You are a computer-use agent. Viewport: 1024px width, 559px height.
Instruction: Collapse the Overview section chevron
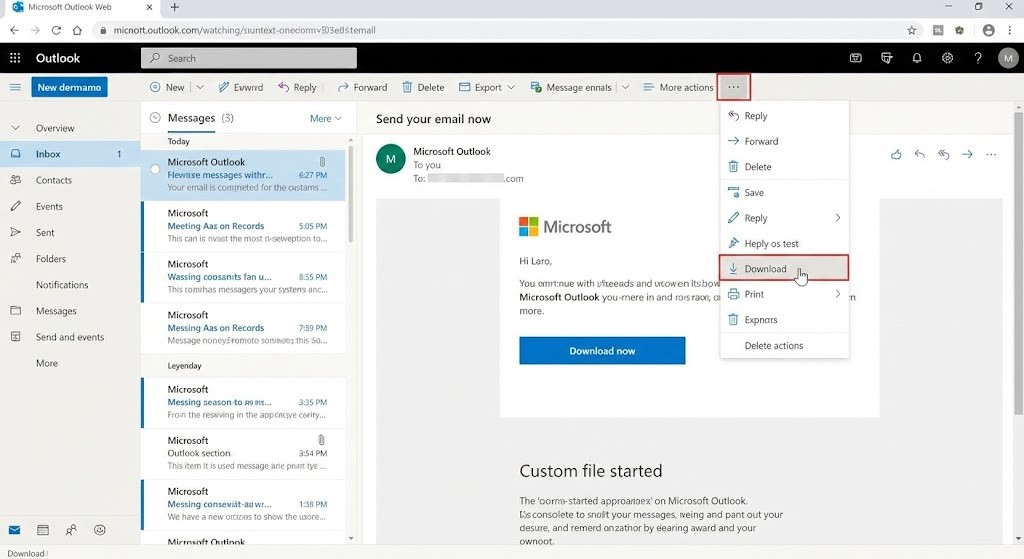pyautogui.click(x=16, y=128)
